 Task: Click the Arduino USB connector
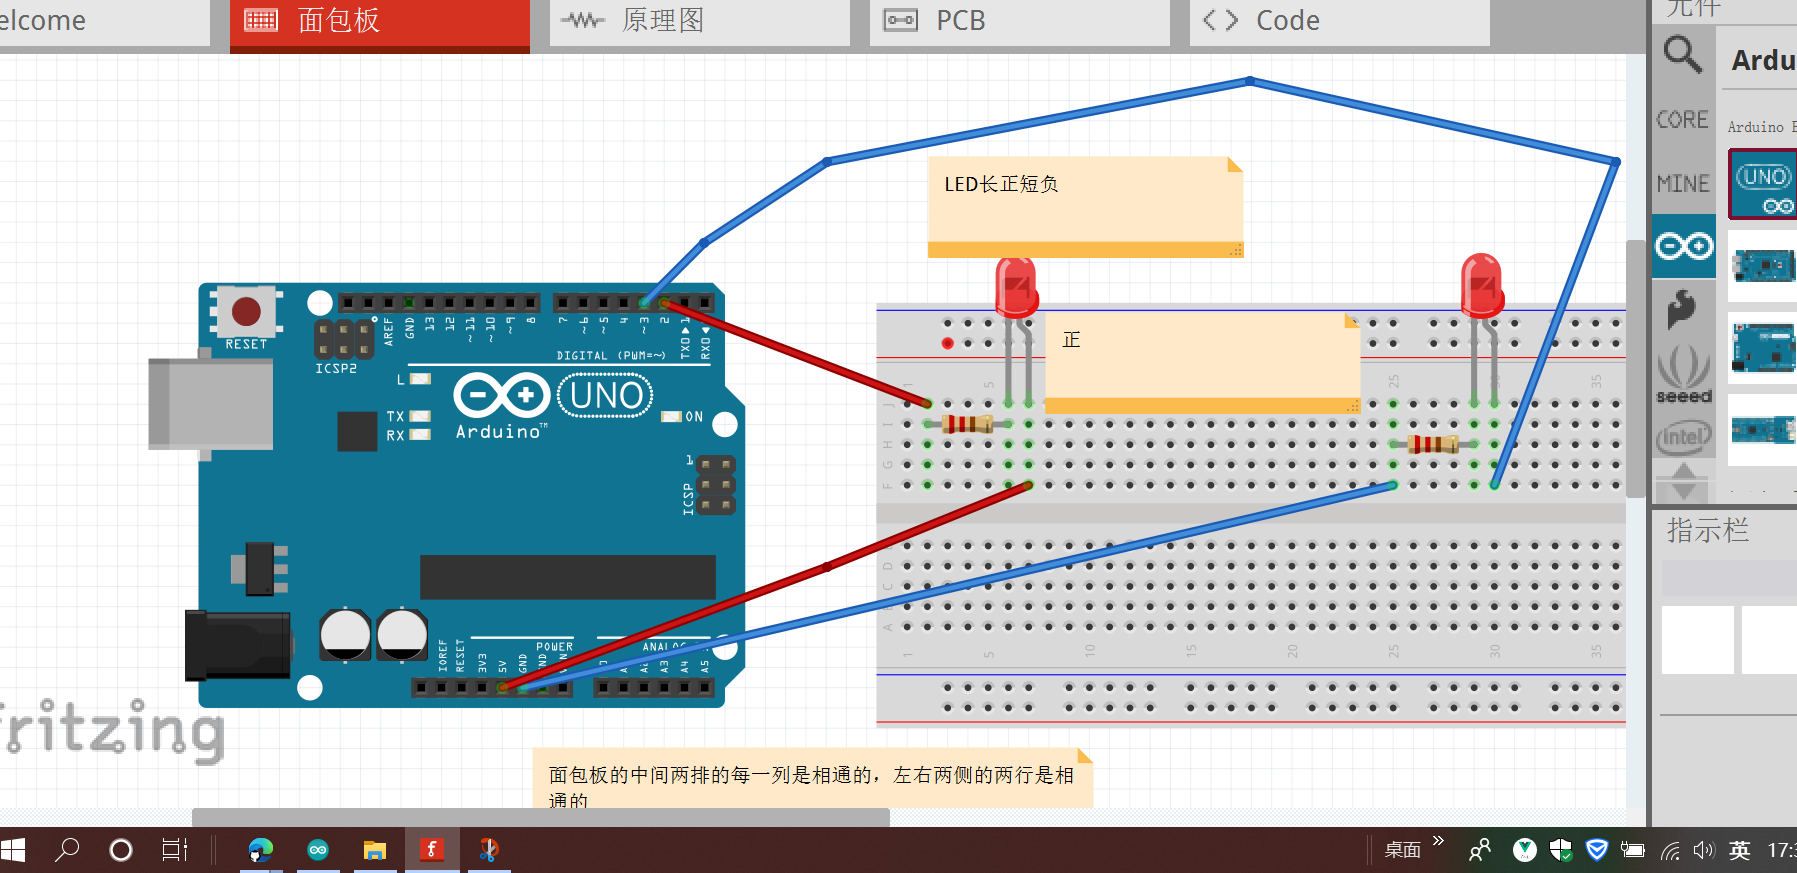click(x=210, y=403)
